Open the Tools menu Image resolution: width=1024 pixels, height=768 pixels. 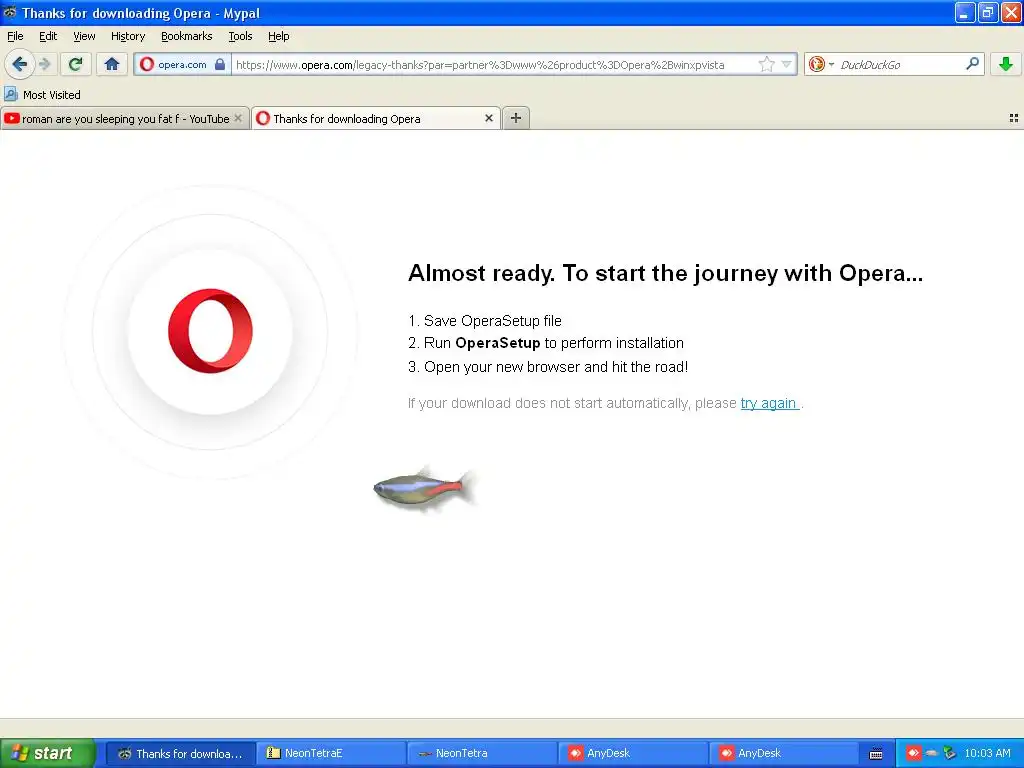(x=240, y=36)
